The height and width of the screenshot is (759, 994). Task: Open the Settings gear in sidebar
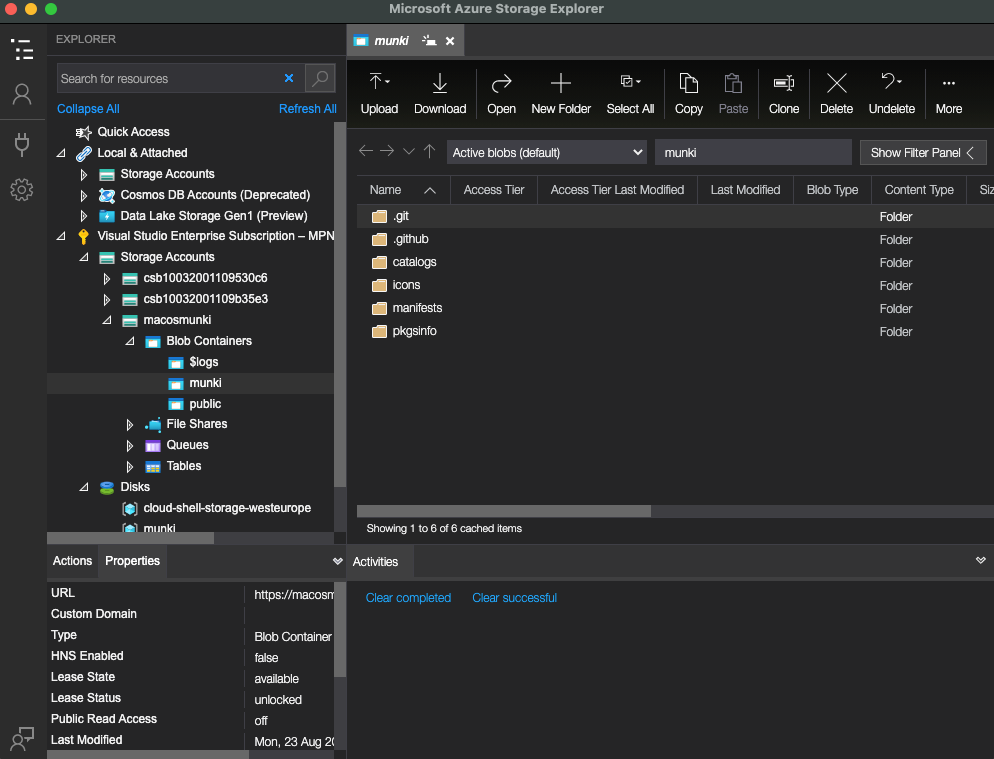click(x=21, y=189)
